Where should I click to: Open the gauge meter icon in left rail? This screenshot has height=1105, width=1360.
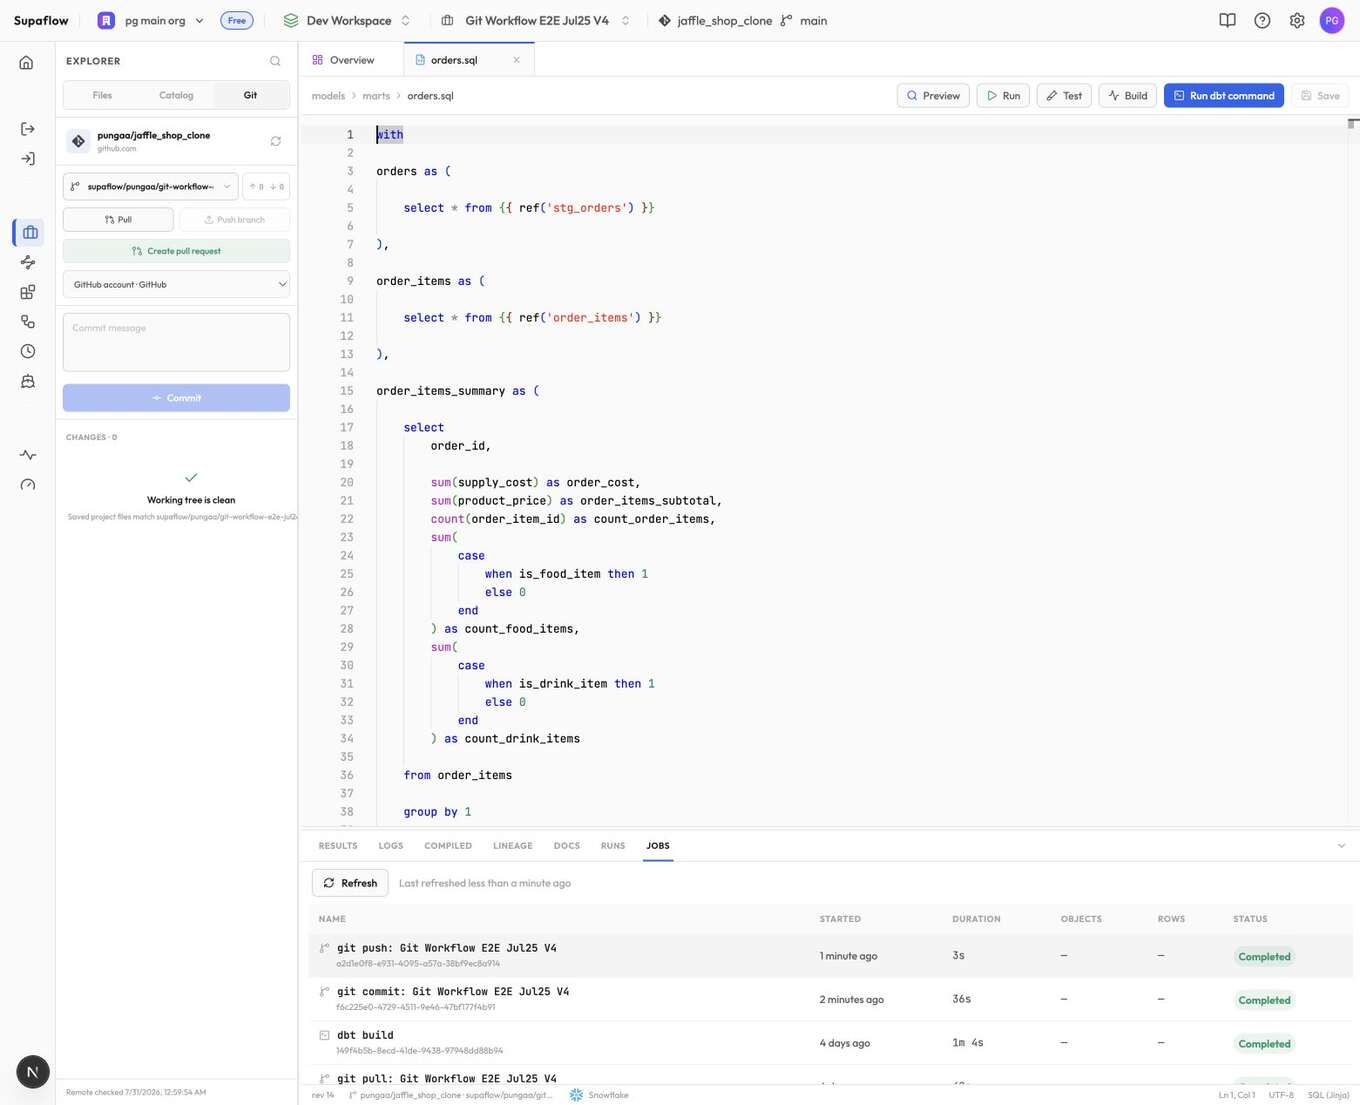28,485
